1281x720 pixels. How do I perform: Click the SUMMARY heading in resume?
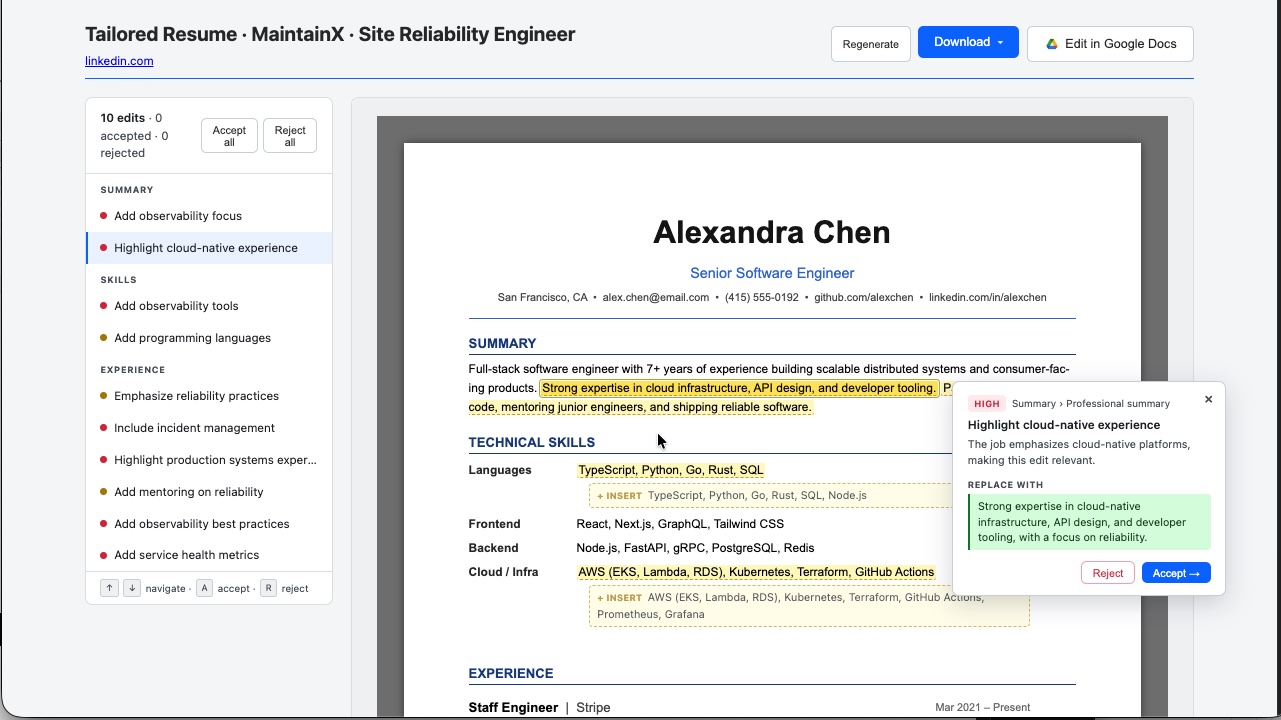click(502, 343)
